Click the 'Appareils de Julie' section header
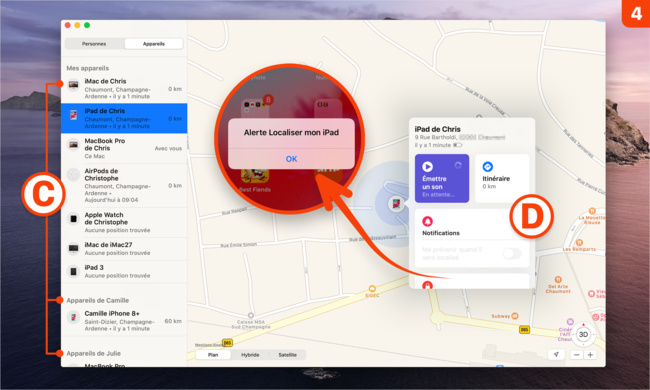 click(x=93, y=354)
